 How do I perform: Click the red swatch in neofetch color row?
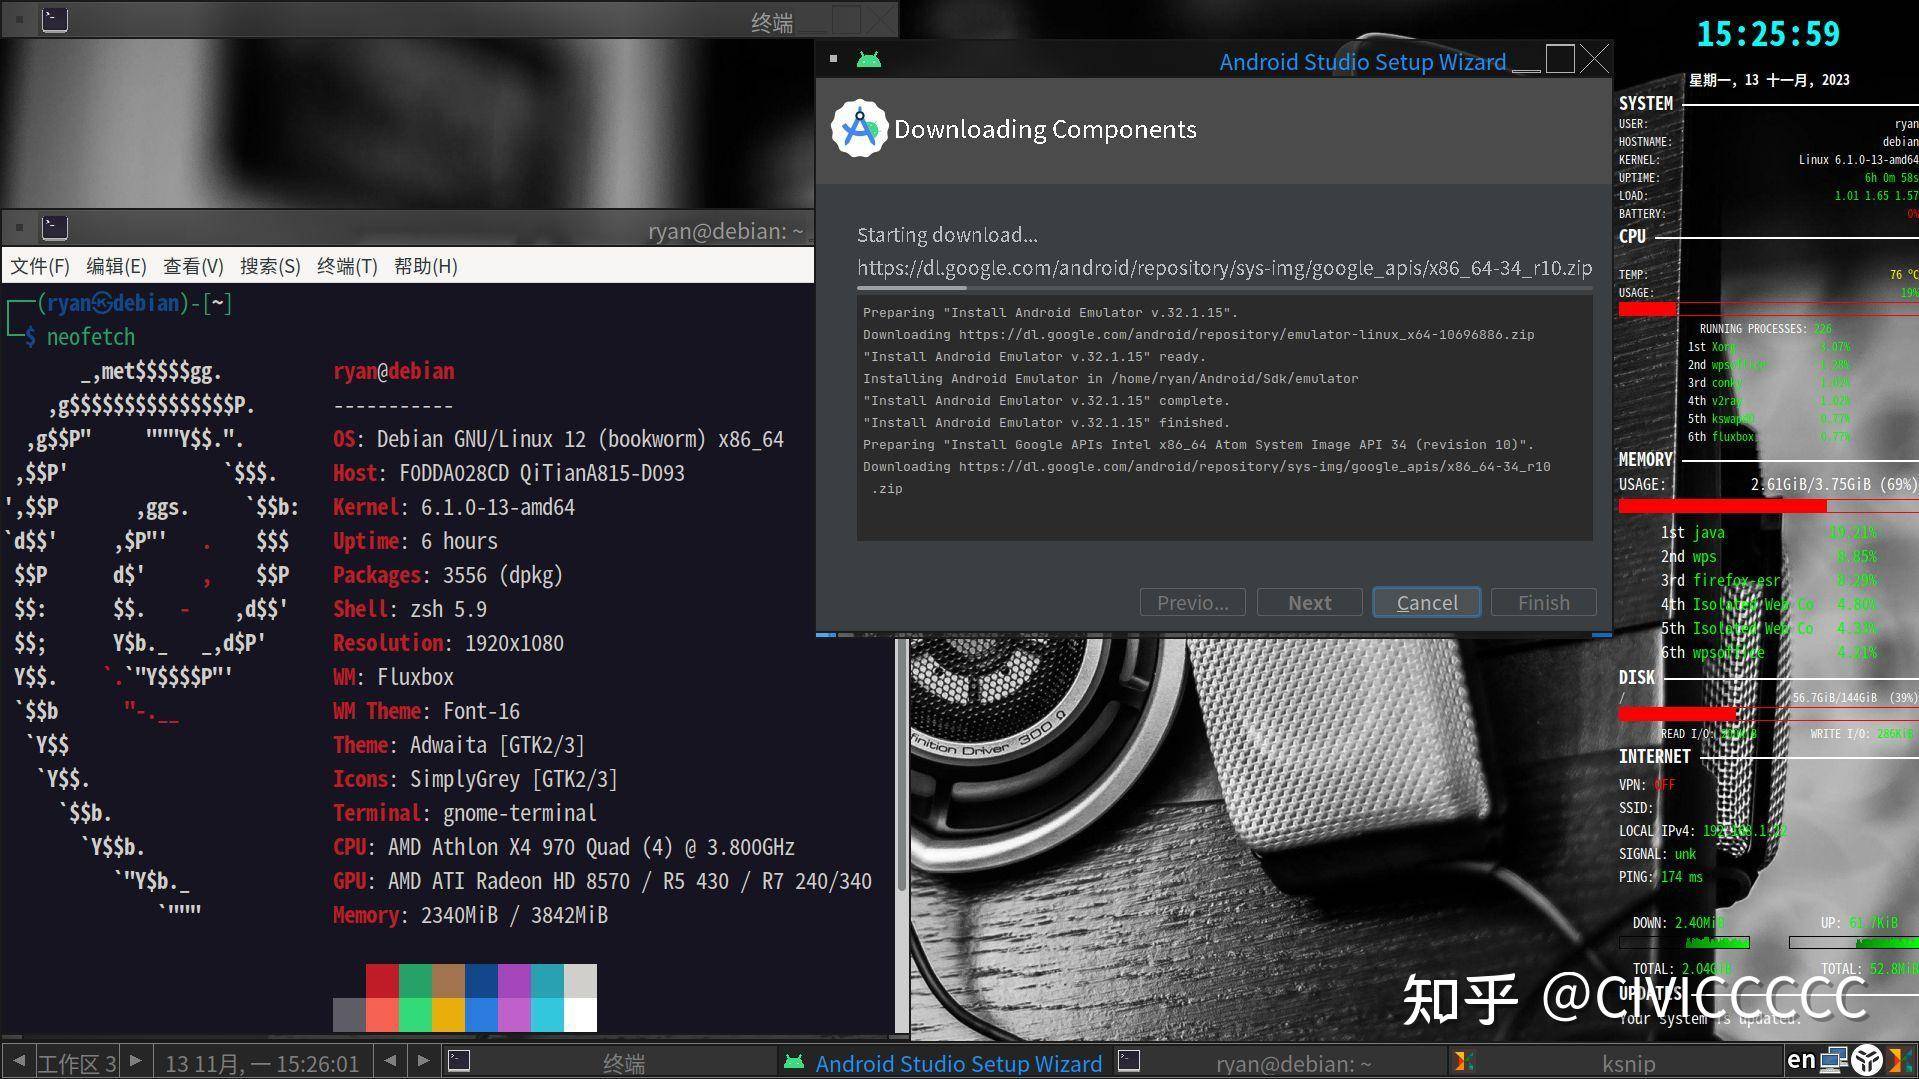coord(382,981)
